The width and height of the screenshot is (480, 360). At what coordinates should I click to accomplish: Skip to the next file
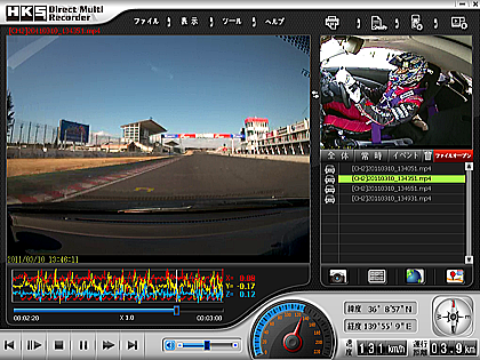[x=132, y=345]
